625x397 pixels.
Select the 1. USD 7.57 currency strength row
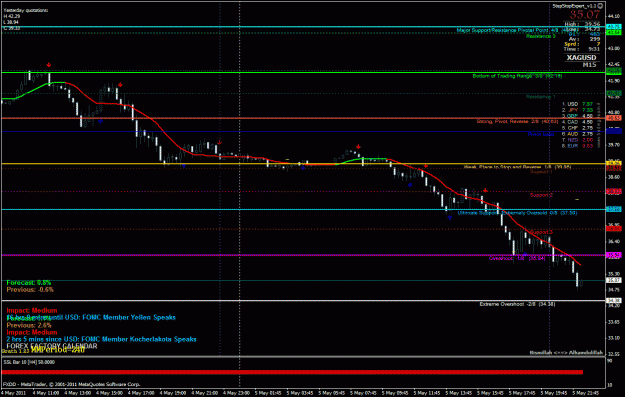pyautogui.click(x=578, y=104)
